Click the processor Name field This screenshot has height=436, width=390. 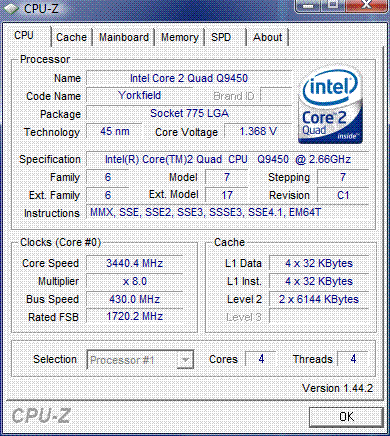pos(189,78)
